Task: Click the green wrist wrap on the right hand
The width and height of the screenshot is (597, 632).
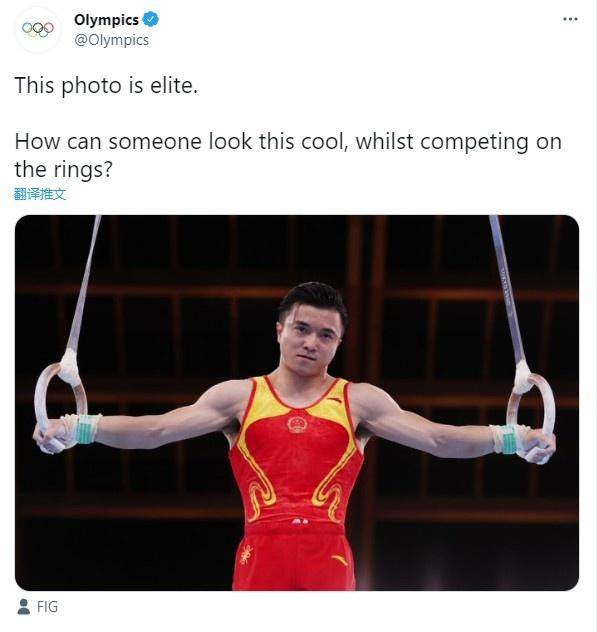Action: [508, 439]
